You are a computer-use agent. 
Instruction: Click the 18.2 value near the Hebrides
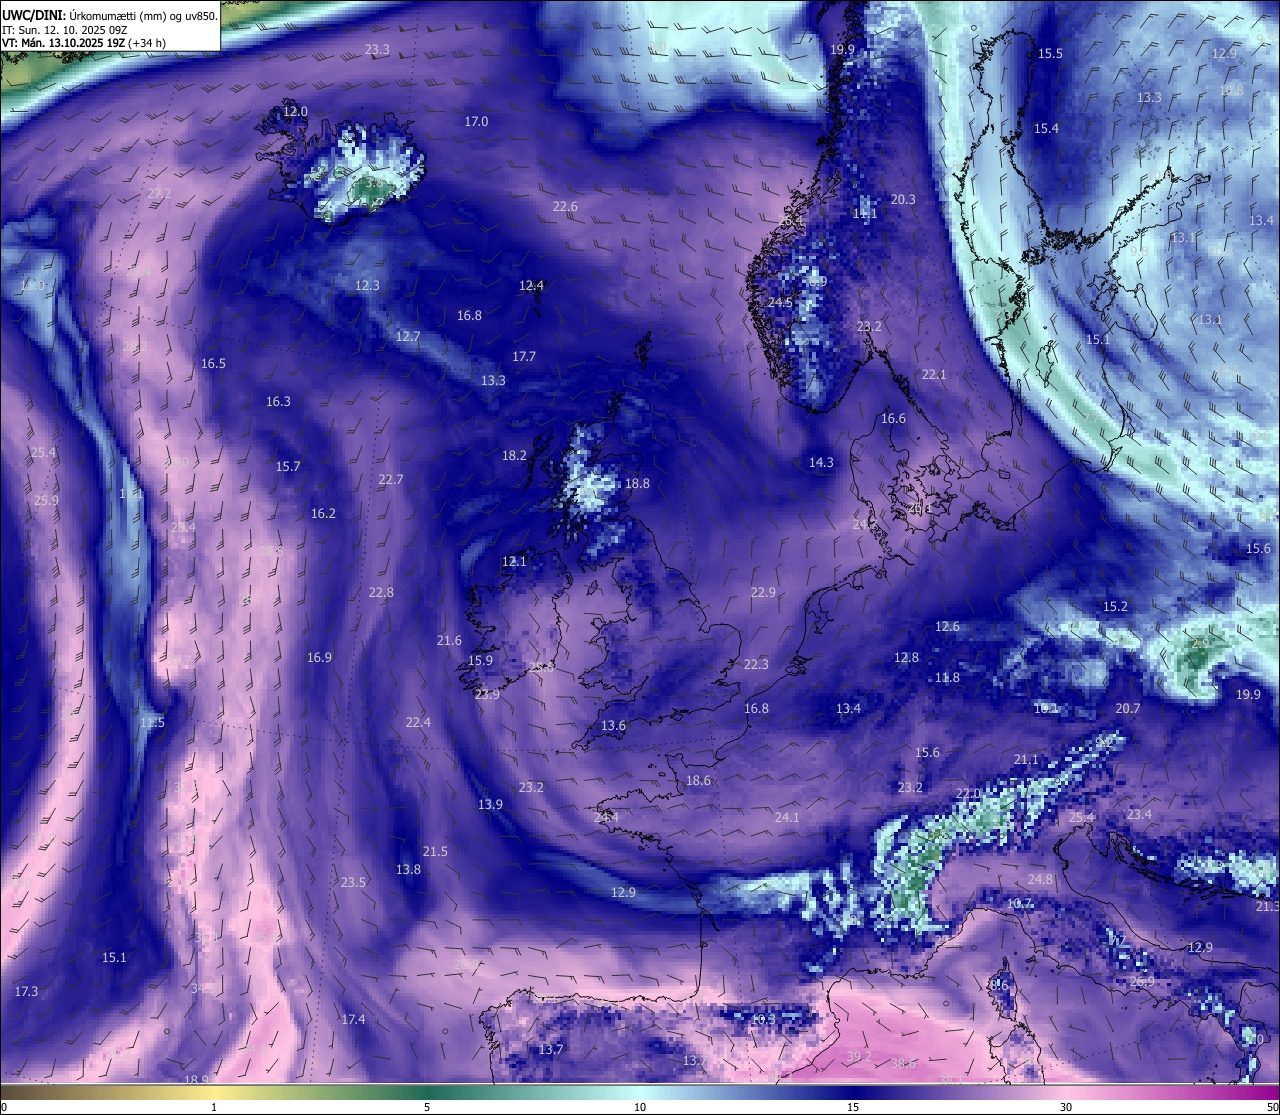514,456
